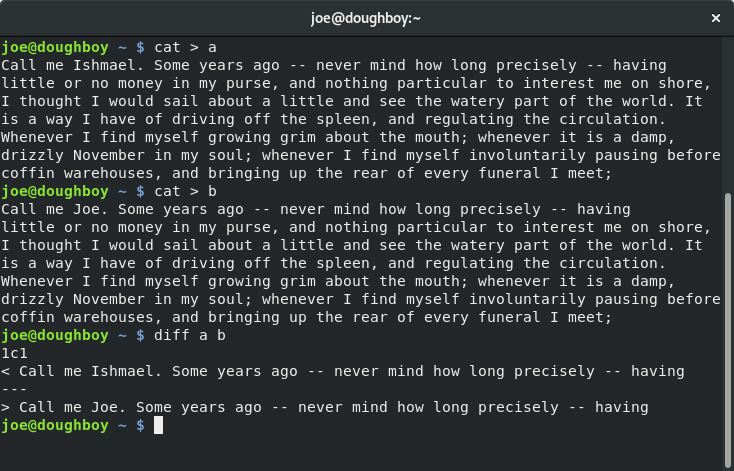
Task: Click the block cursor at the last prompt
Action: [x=159, y=425]
